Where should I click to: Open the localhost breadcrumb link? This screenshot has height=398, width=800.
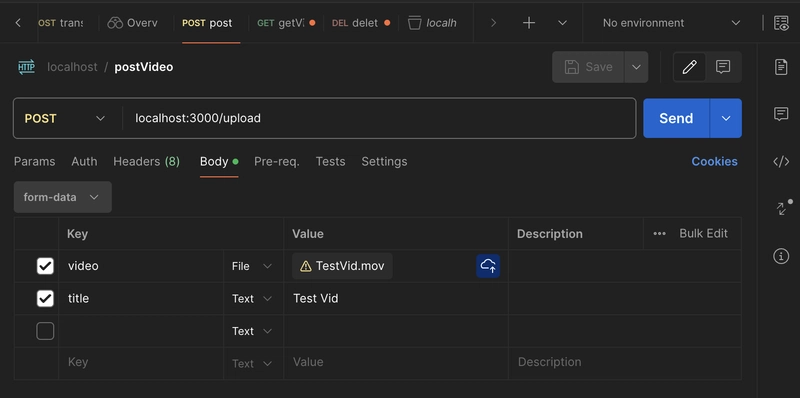(72, 67)
